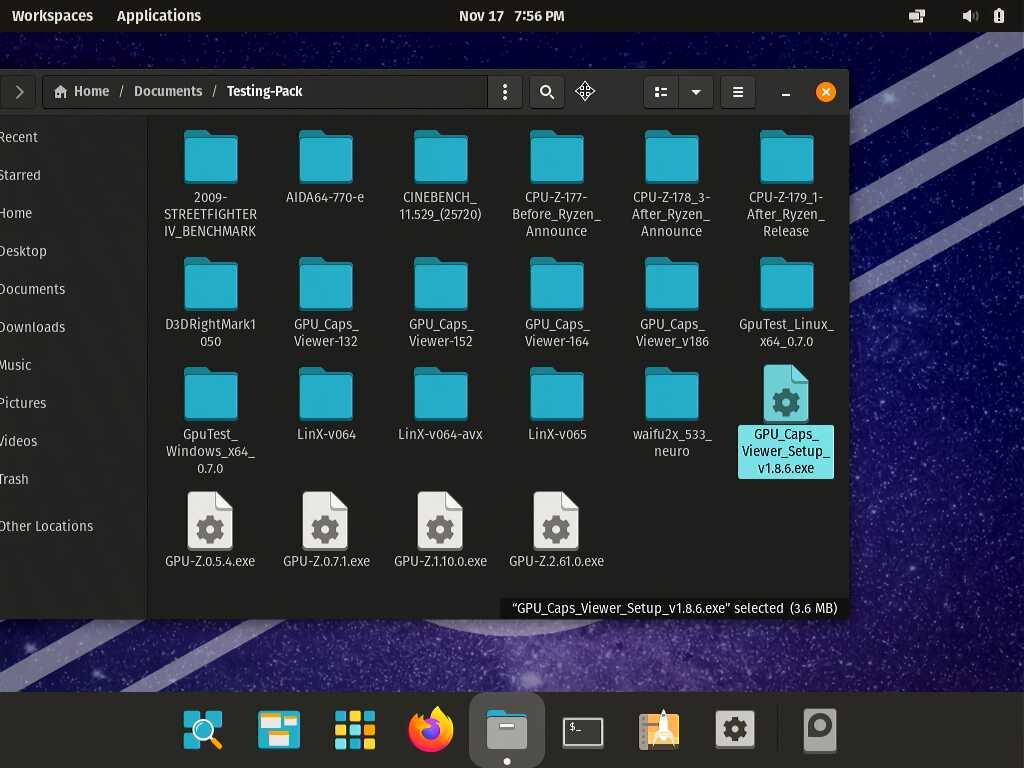
Task: Open Other Locations in the sidebar
Action: click(x=73, y=526)
